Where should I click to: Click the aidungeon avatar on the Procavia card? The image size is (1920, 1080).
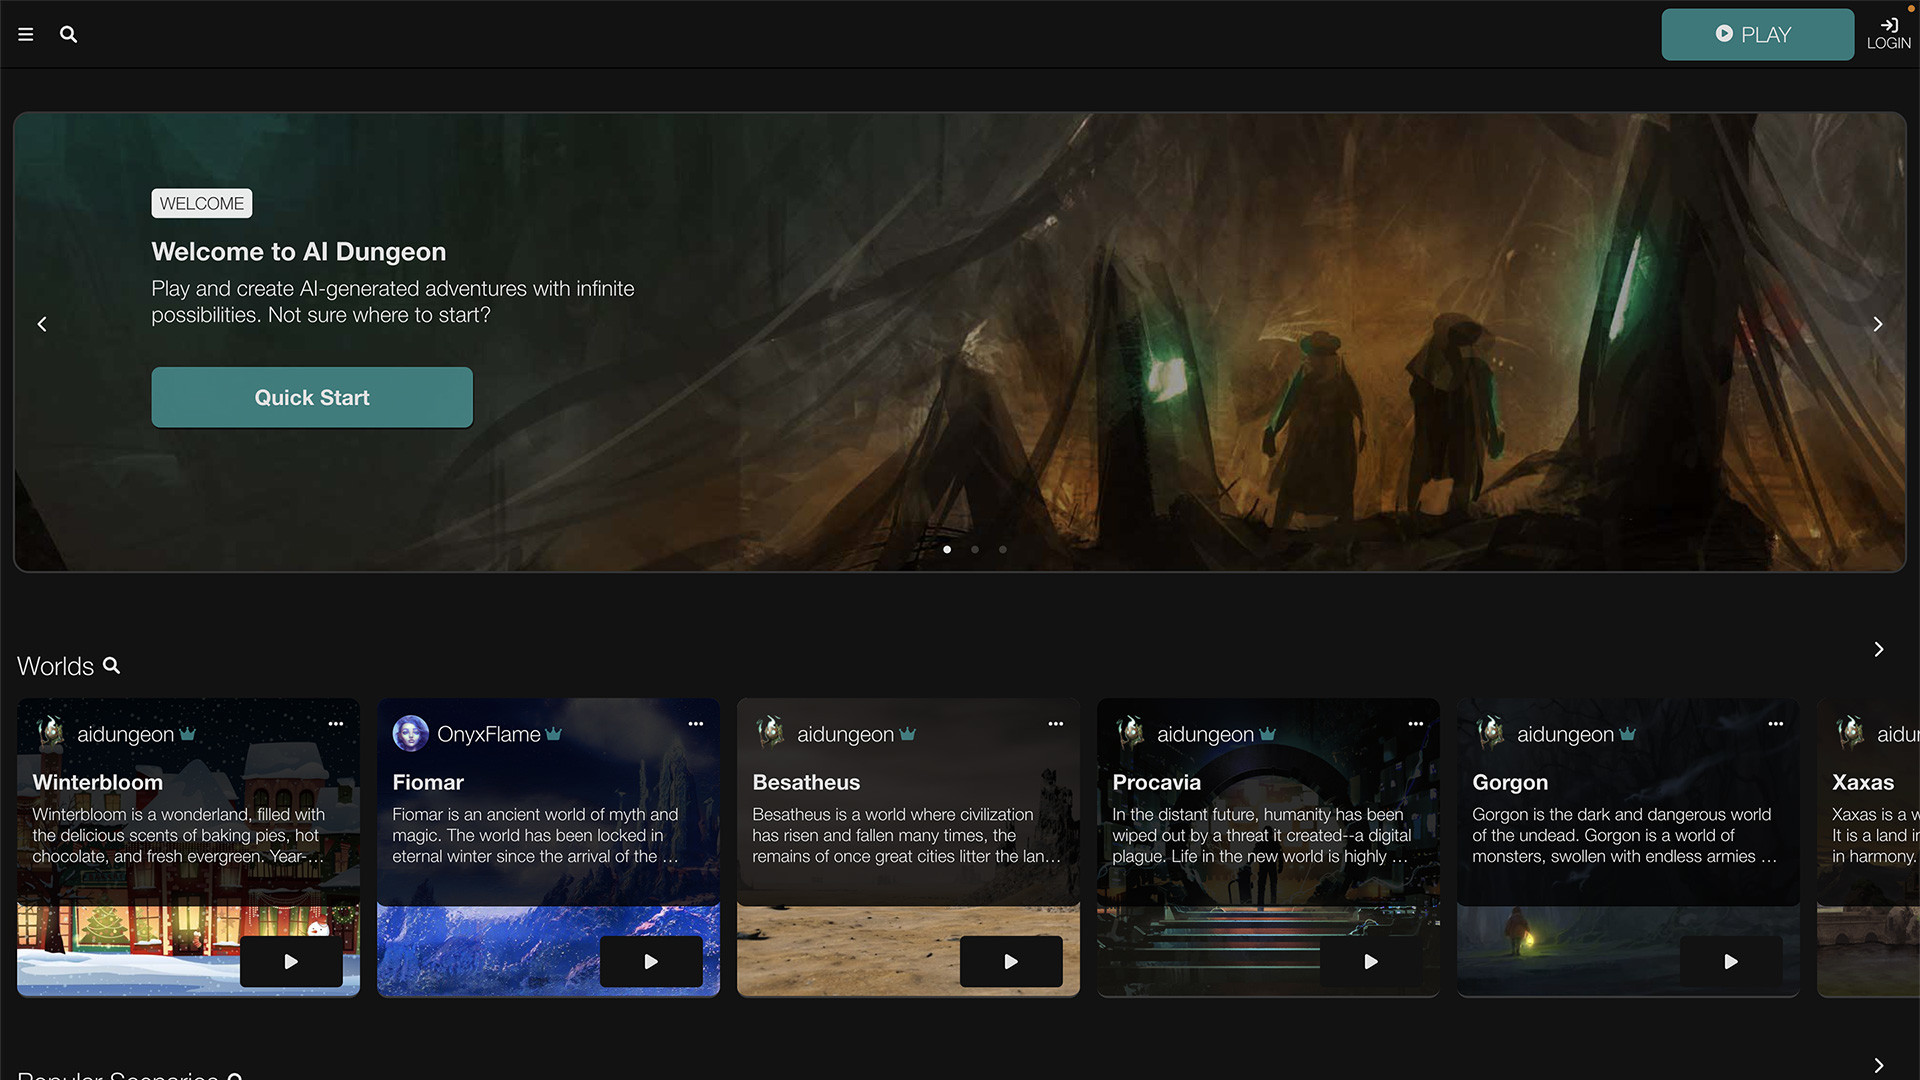pyautogui.click(x=1131, y=733)
